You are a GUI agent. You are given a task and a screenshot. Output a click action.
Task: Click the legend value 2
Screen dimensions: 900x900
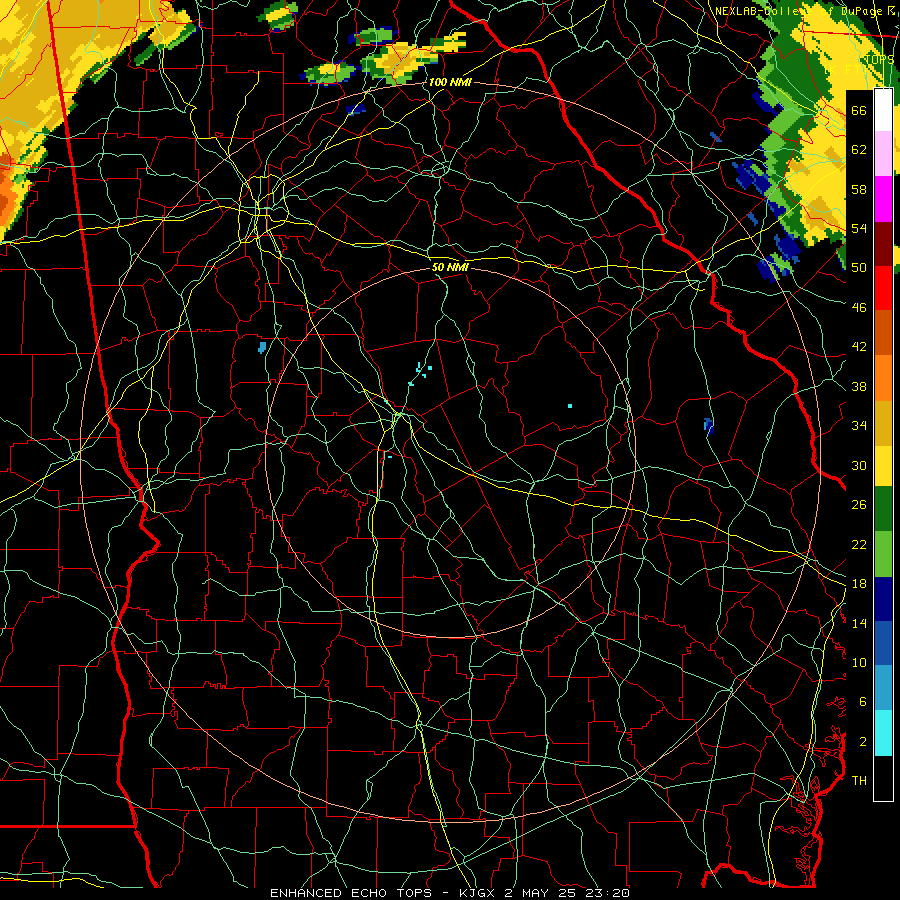862,742
